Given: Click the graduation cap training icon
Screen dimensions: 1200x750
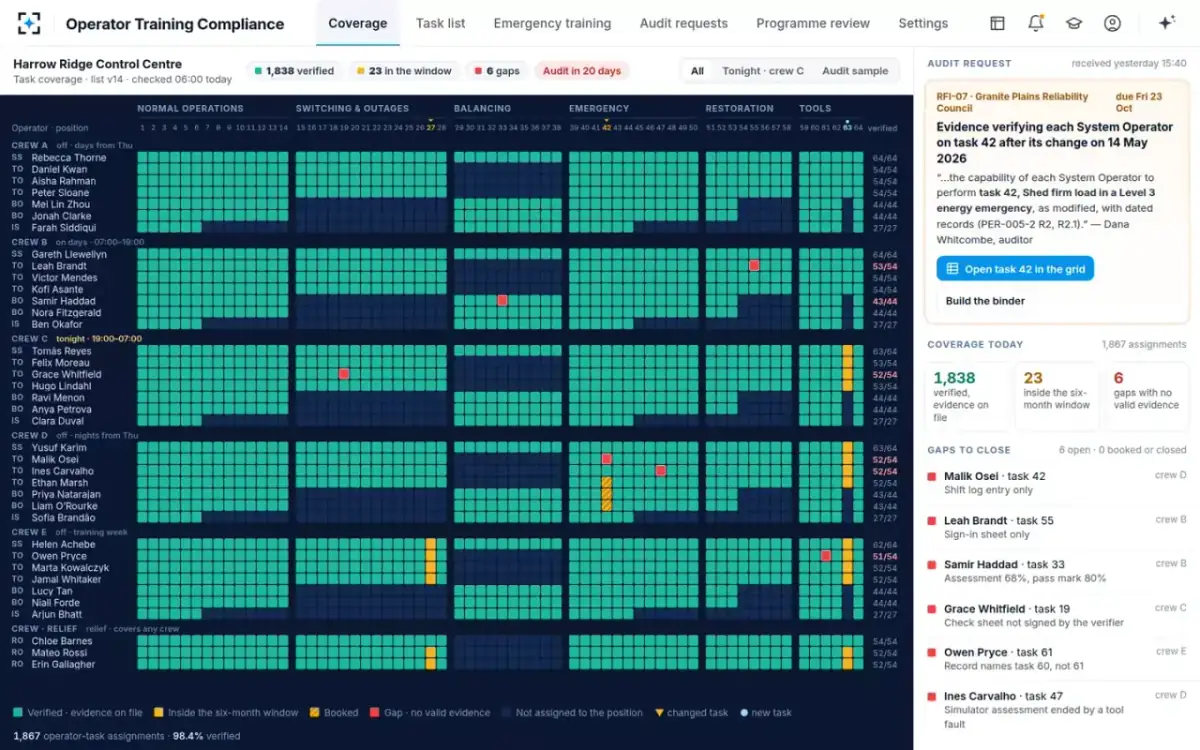Looking at the screenshot, I should [1073, 23].
